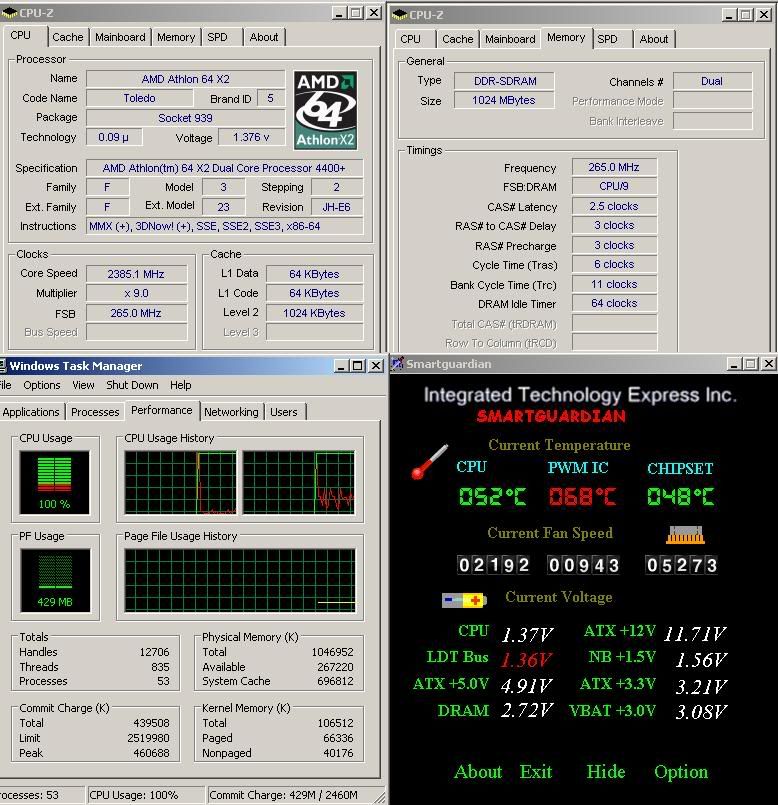Click CPU temperature reading 052°C

pyautogui.click(x=492, y=496)
